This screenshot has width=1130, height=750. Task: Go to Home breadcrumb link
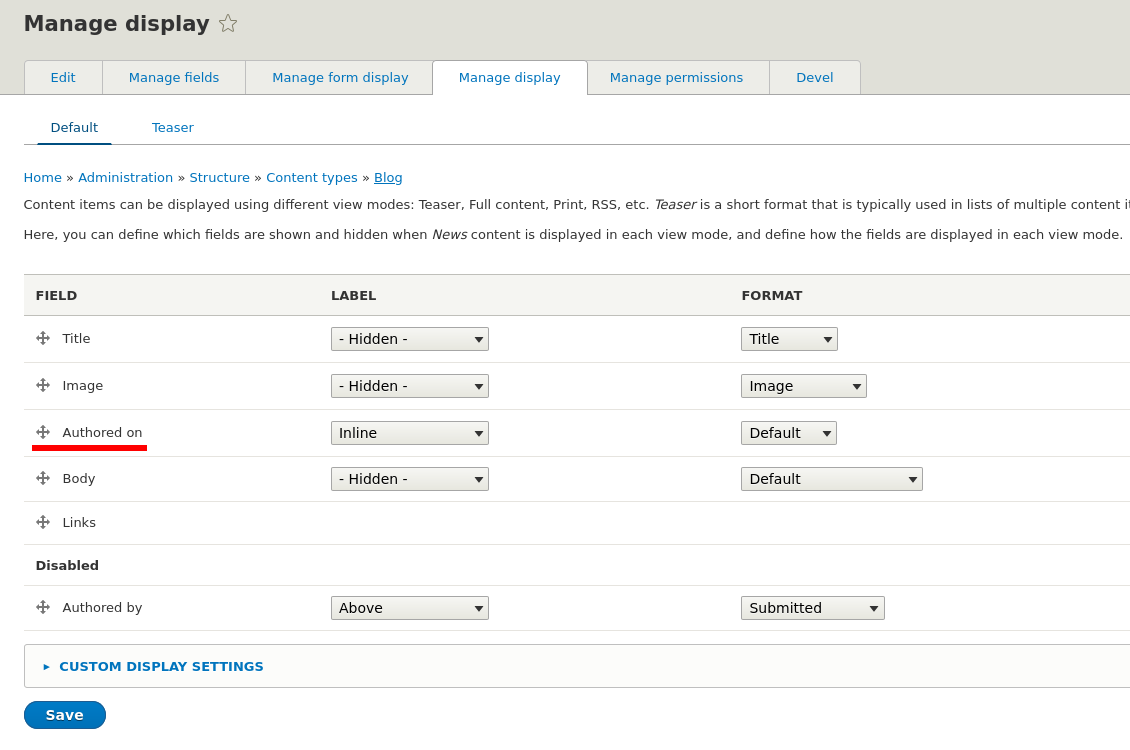click(43, 177)
